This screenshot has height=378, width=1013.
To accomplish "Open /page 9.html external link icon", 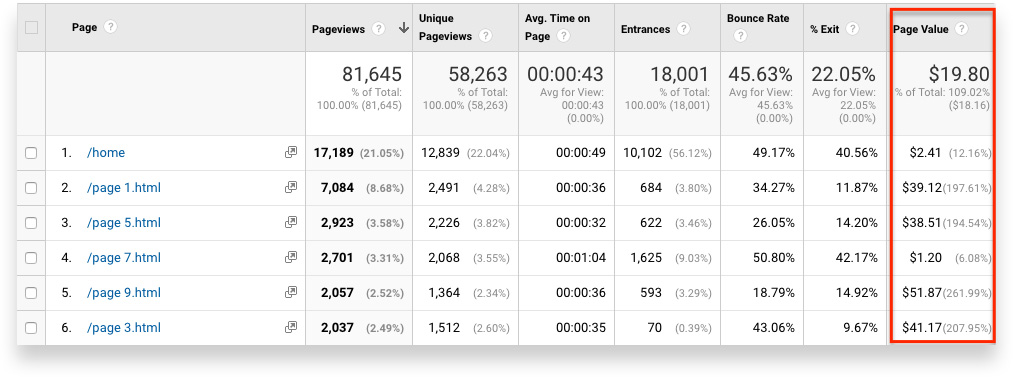I will pyautogui.click(x=291, y=292).
